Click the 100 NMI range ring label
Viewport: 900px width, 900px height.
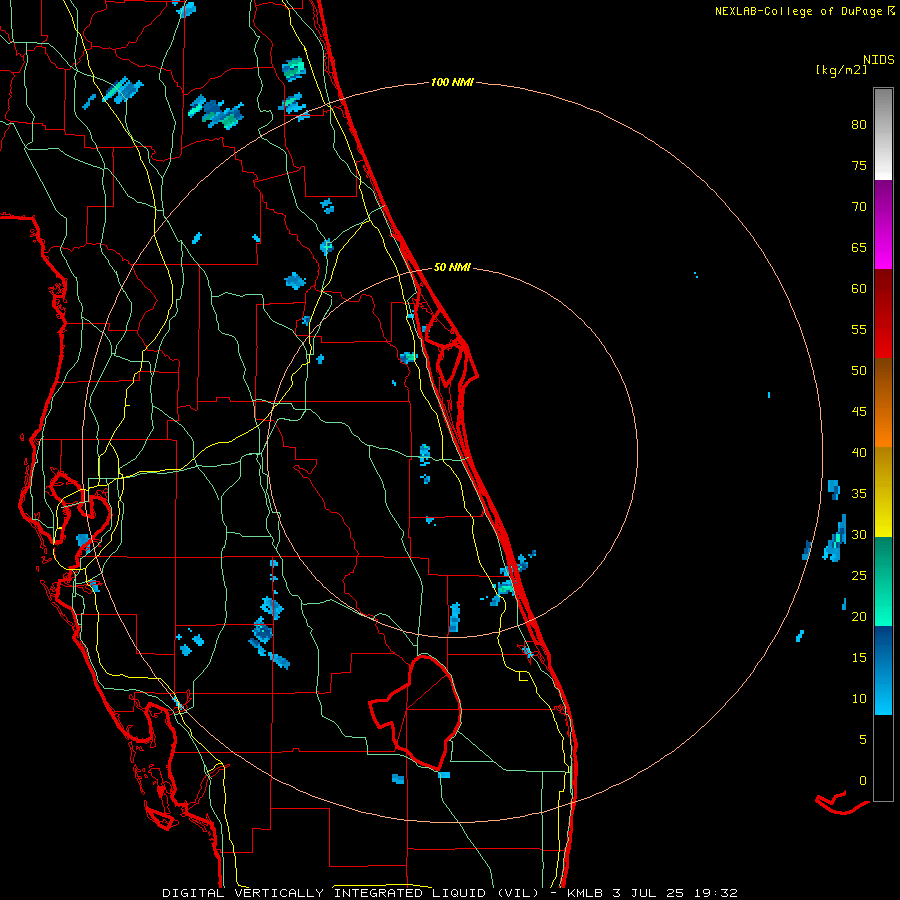coord(452,83)
